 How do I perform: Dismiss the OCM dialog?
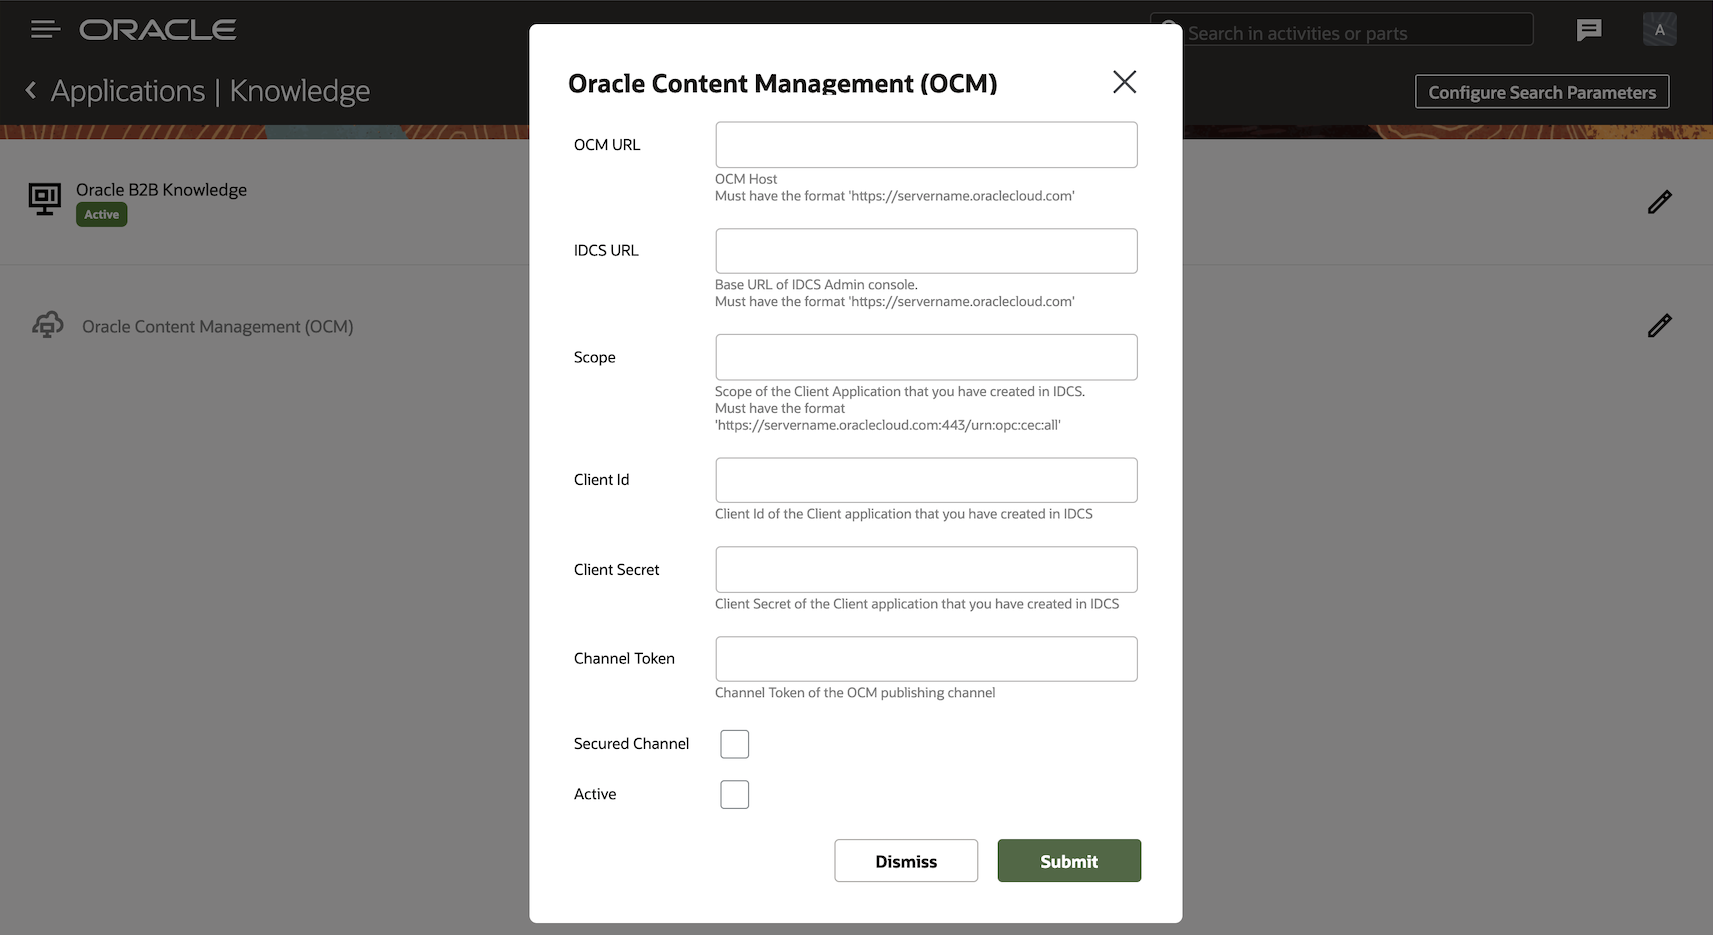906,861
